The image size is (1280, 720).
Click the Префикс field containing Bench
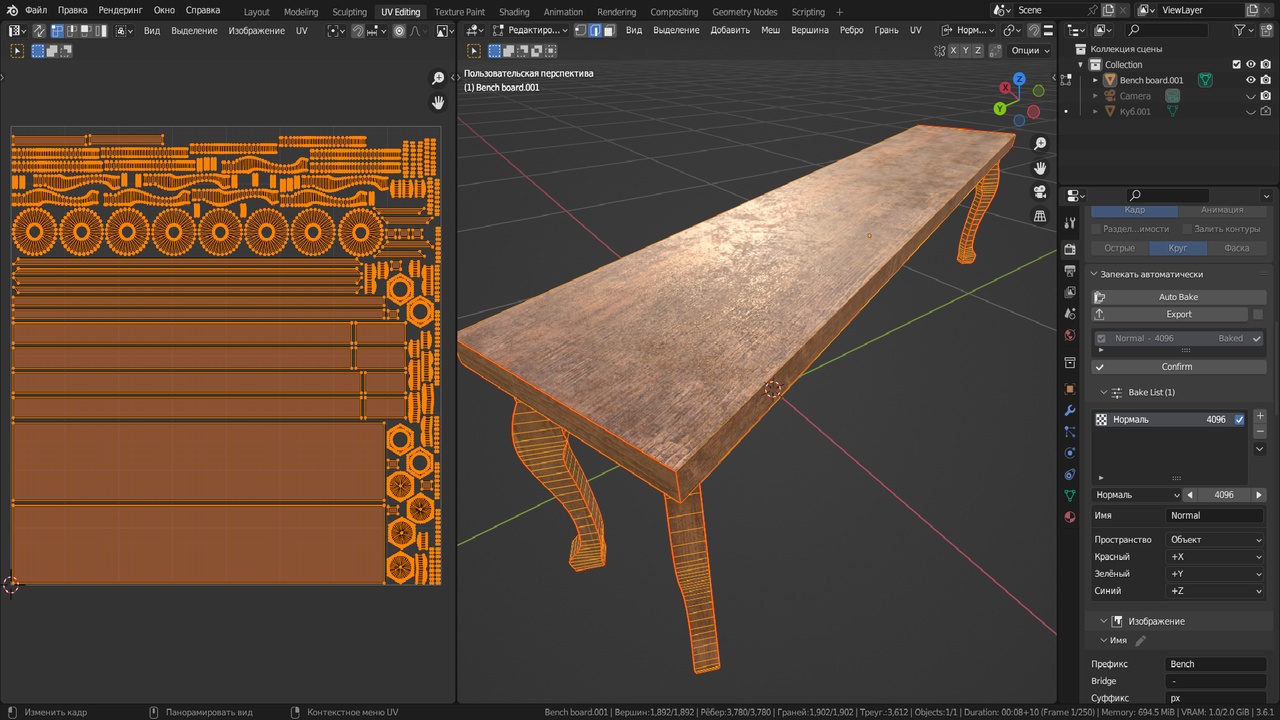1216,664
